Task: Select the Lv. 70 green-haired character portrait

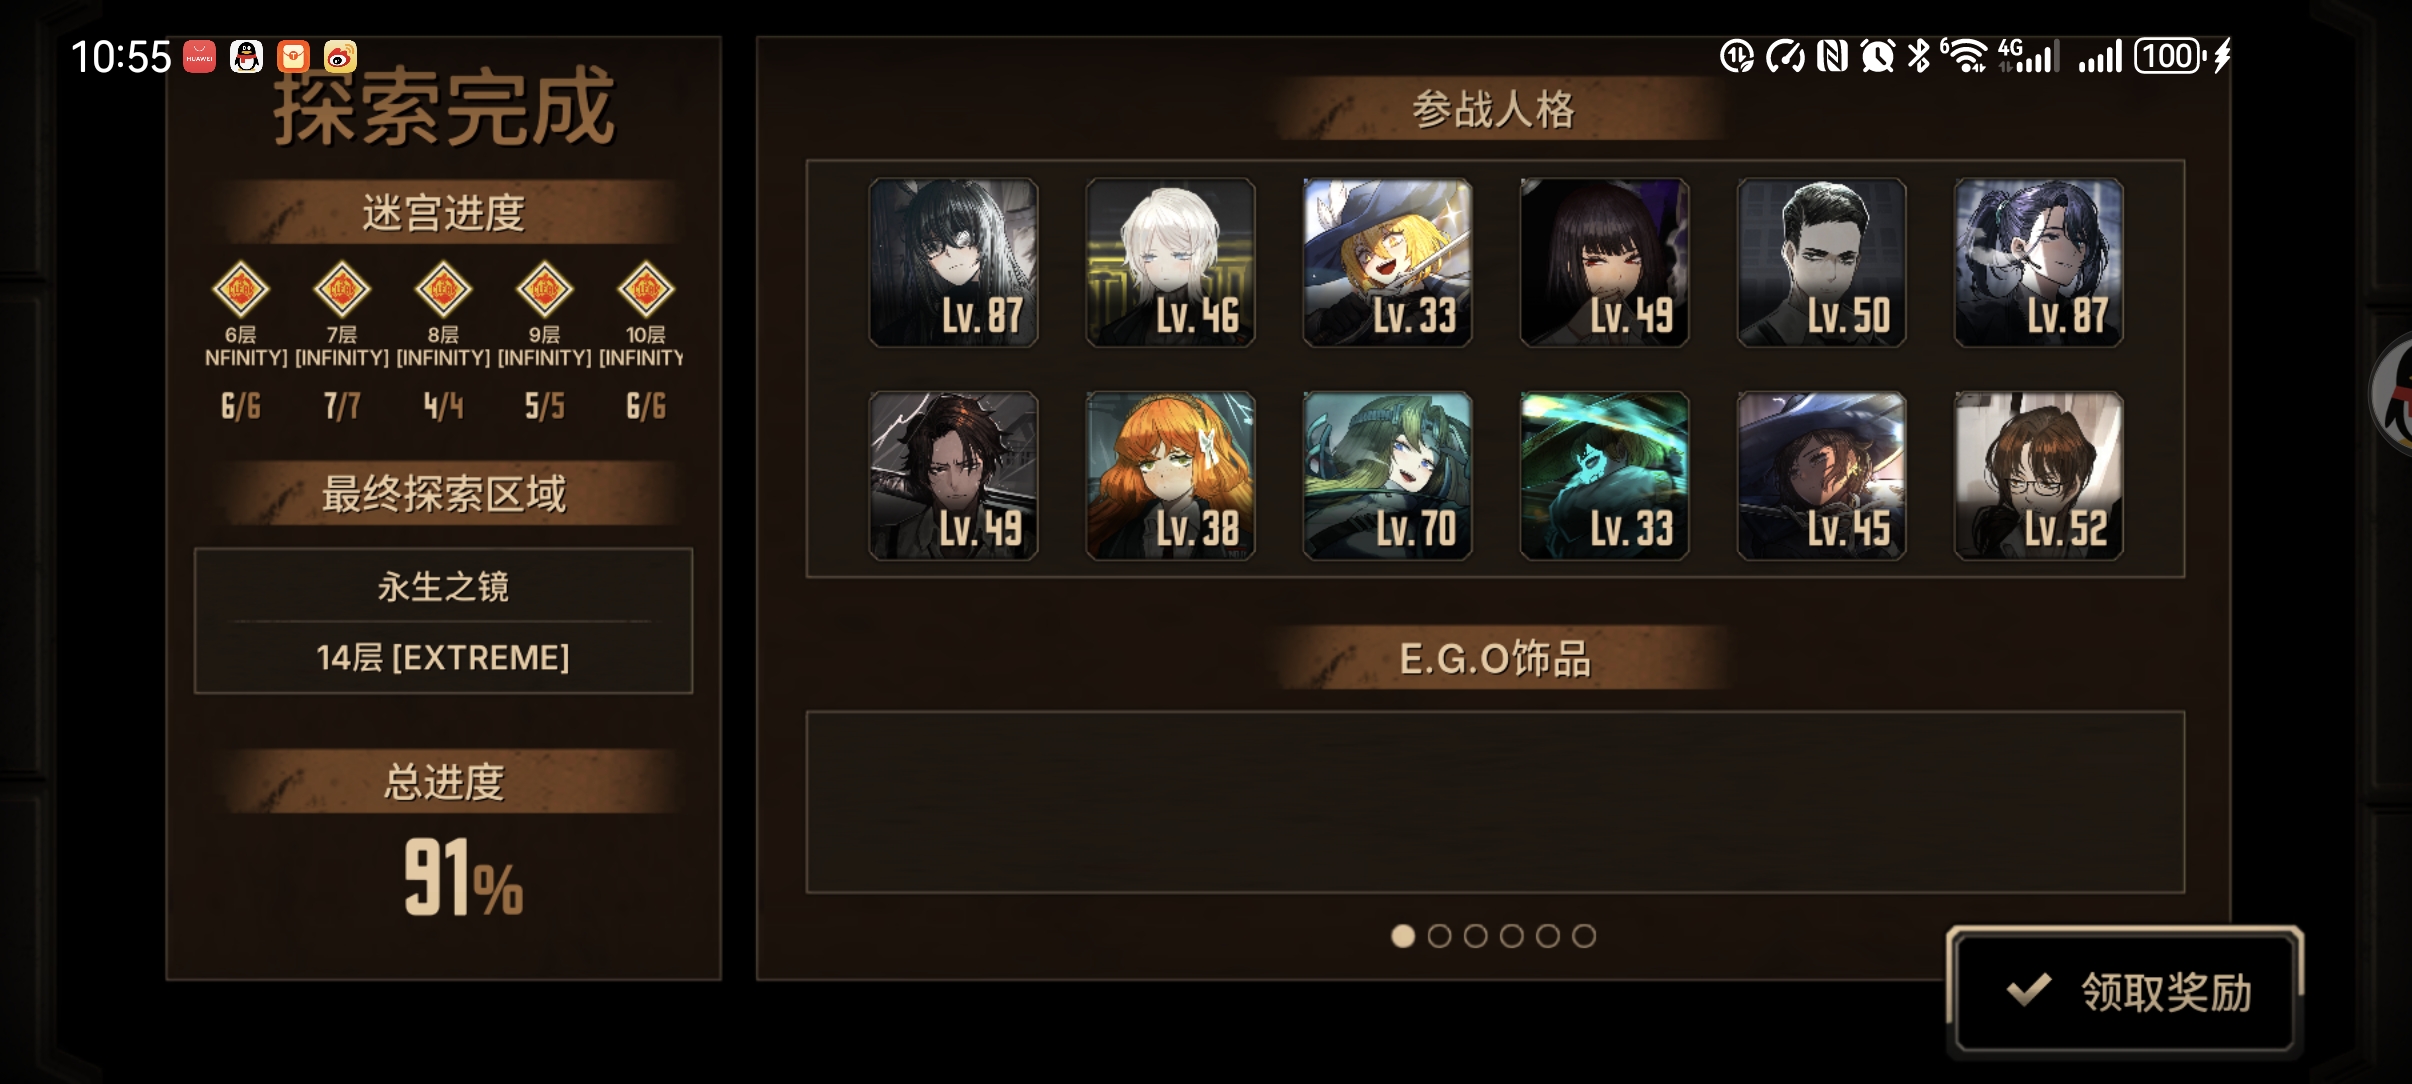Action: 1387,476
